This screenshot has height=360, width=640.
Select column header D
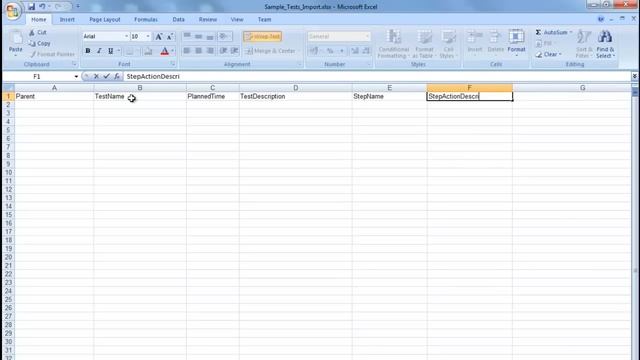coord(296,88)
